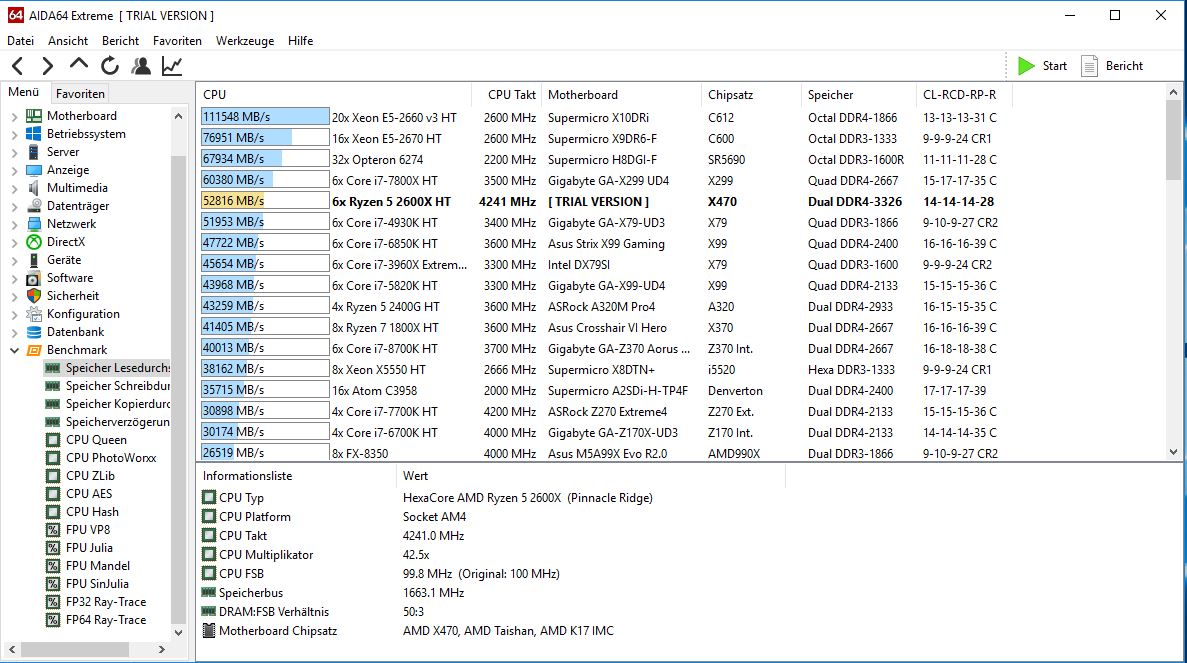
Task: Click the Motherboard tree icon
Action: [x=34, y=116]
